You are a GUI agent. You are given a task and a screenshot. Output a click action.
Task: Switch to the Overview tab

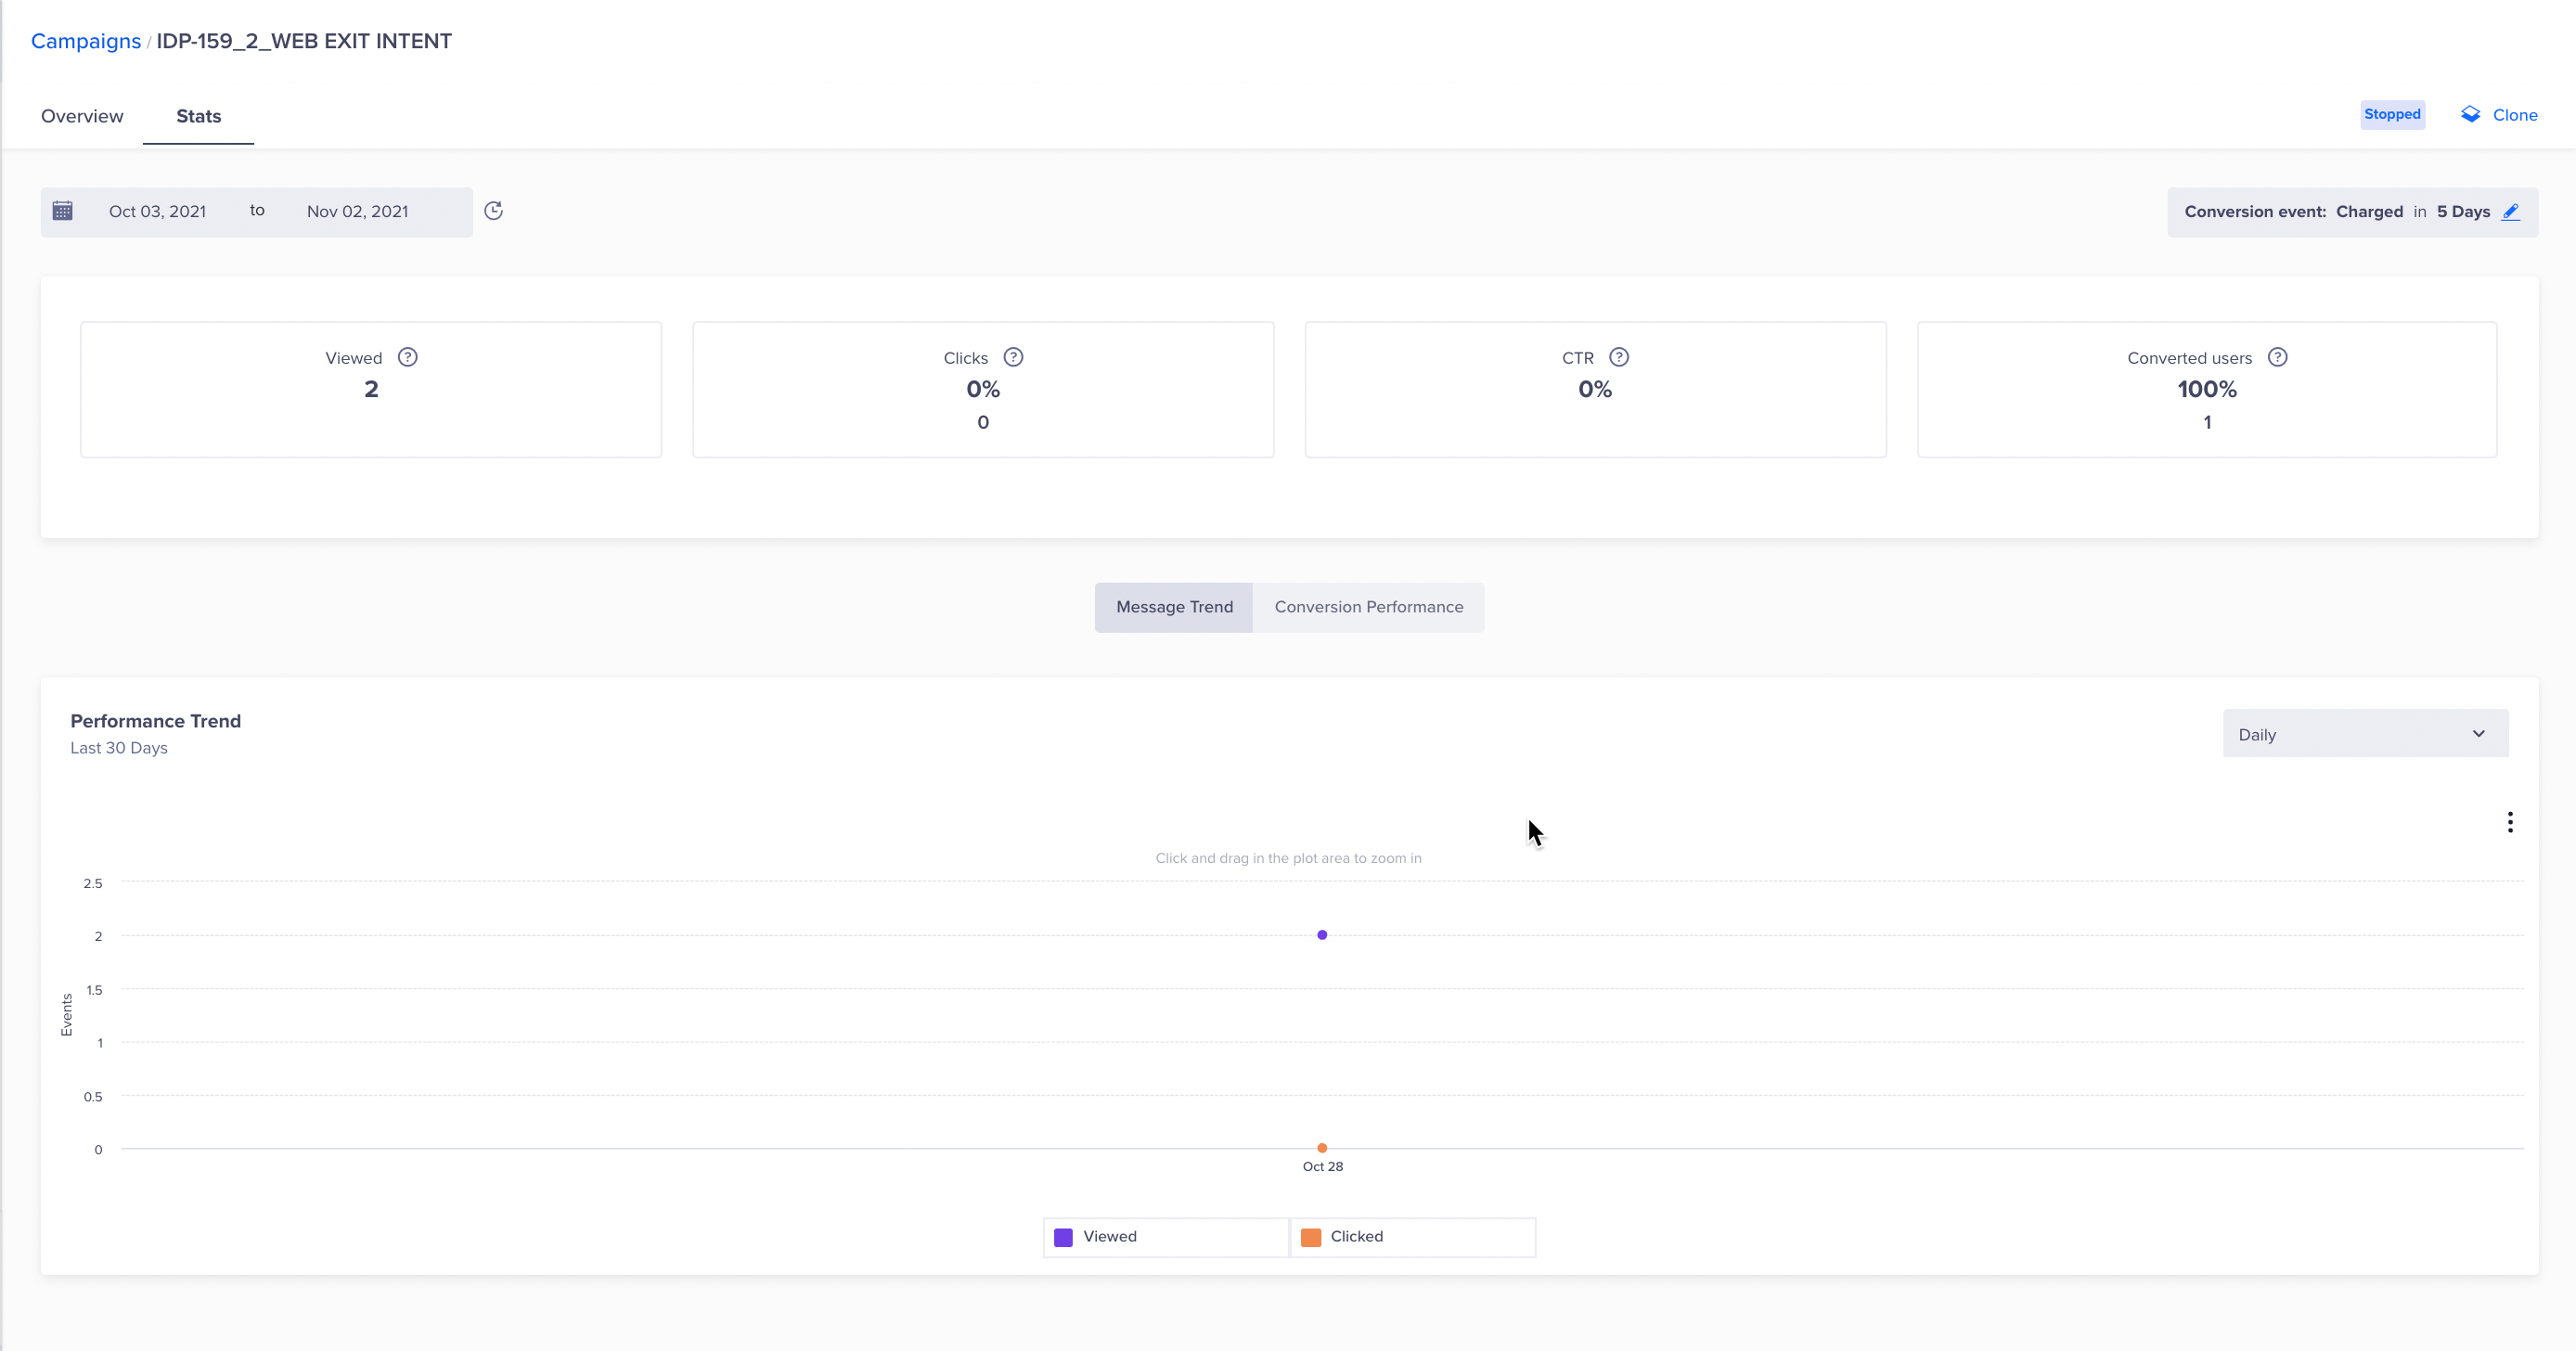point(82,116)
